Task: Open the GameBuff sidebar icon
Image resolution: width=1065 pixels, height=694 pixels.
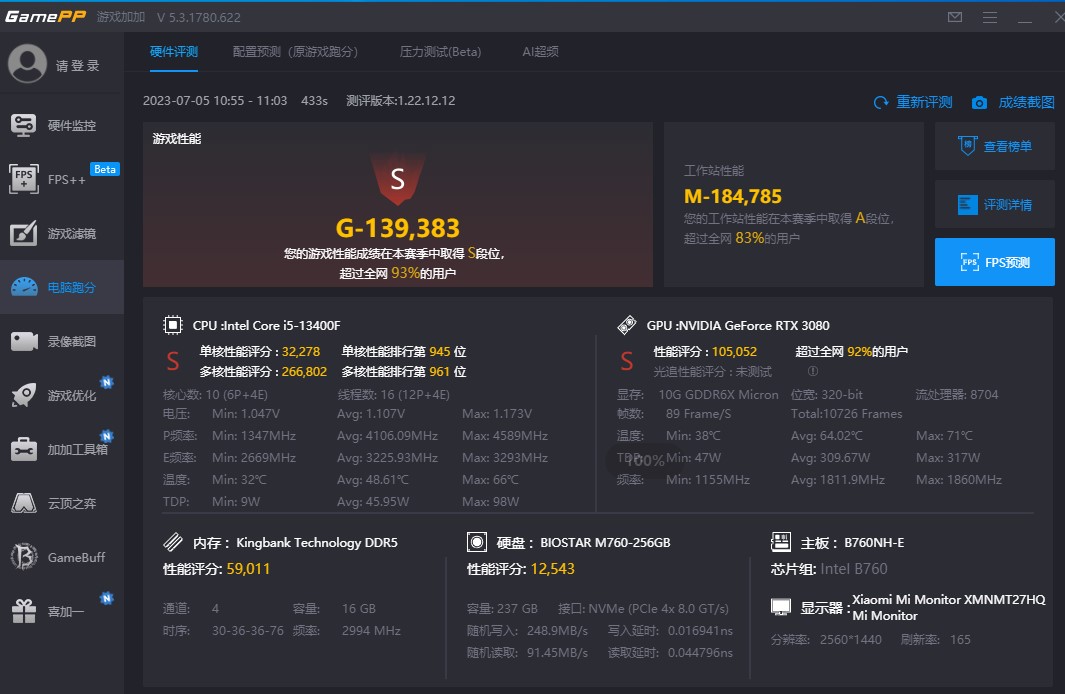Action: (x=24, y=558)
